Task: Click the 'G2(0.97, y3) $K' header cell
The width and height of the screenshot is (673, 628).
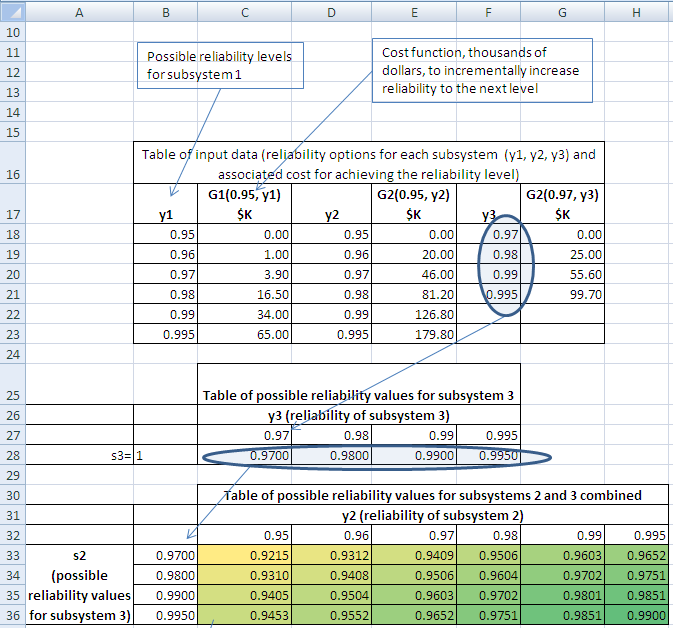Action: click(562, 204)
